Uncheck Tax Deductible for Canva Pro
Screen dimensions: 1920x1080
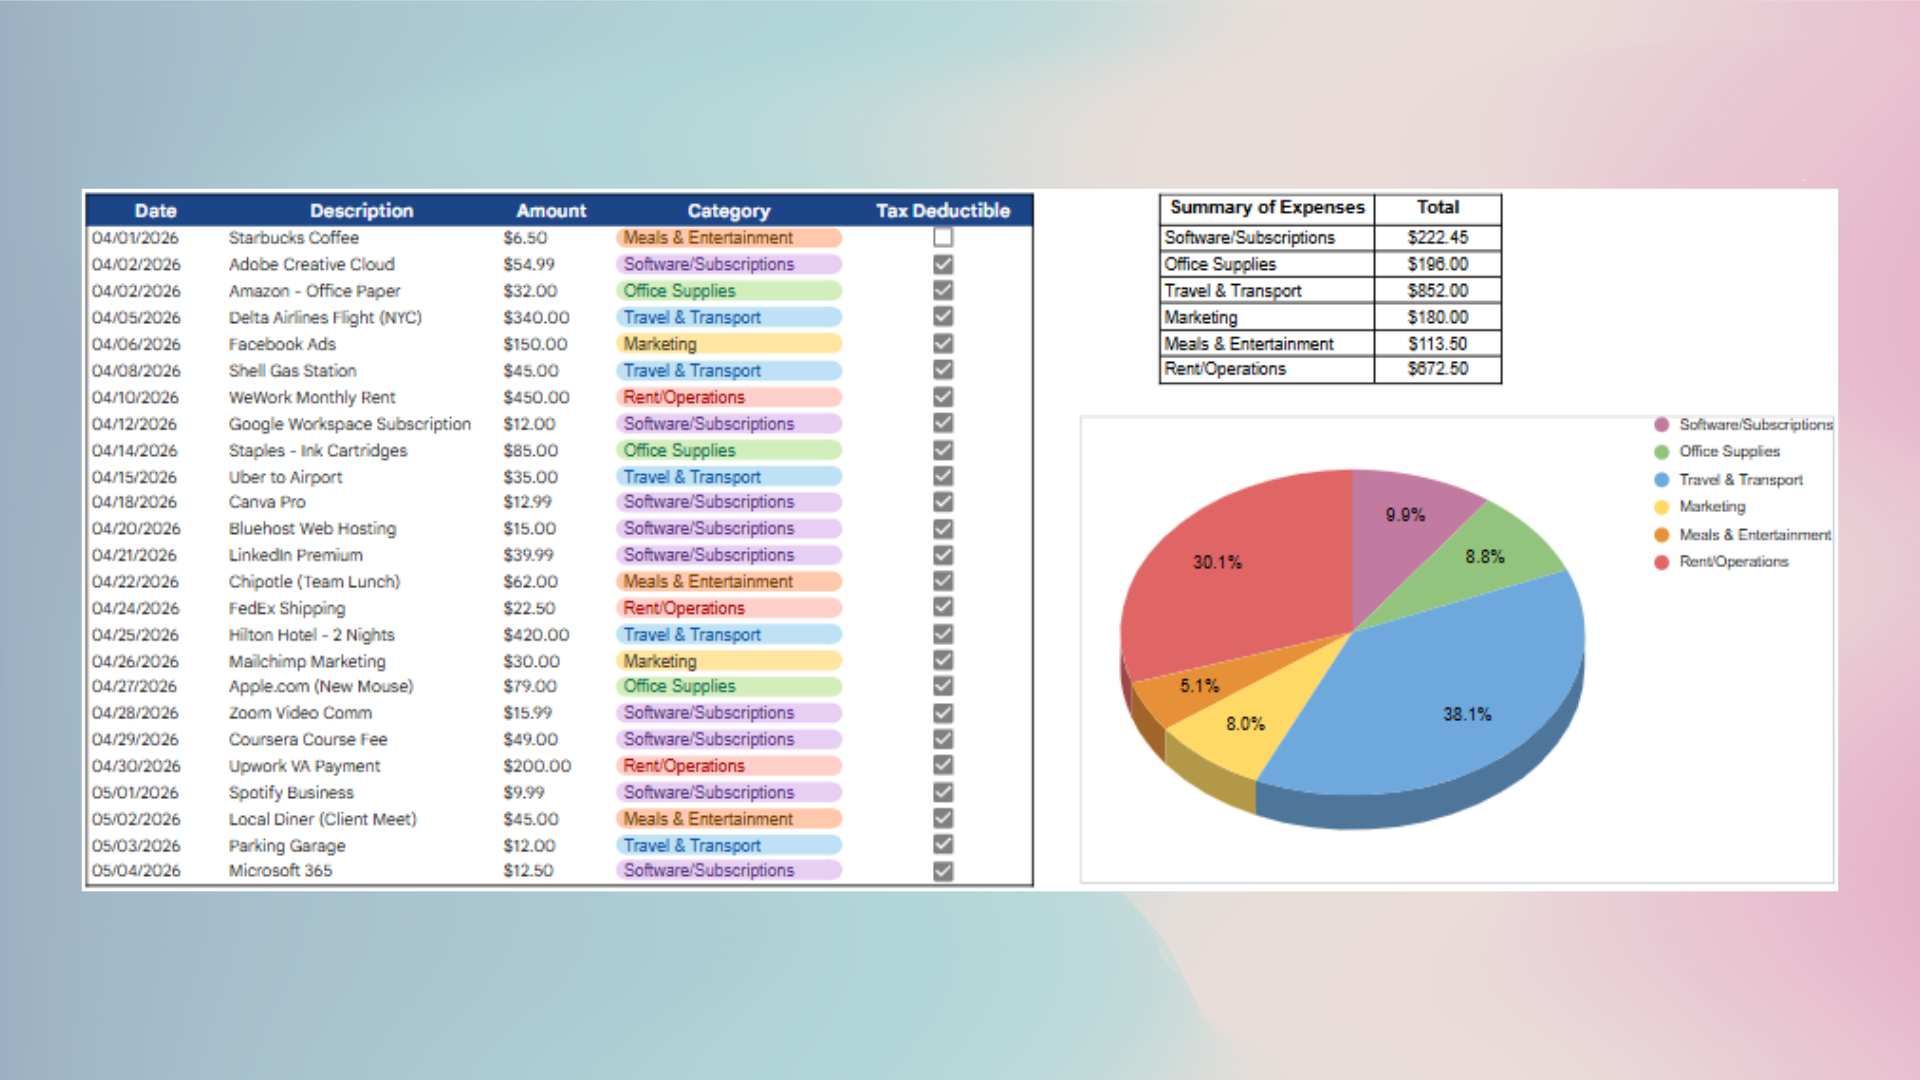(x=943, y=501)
